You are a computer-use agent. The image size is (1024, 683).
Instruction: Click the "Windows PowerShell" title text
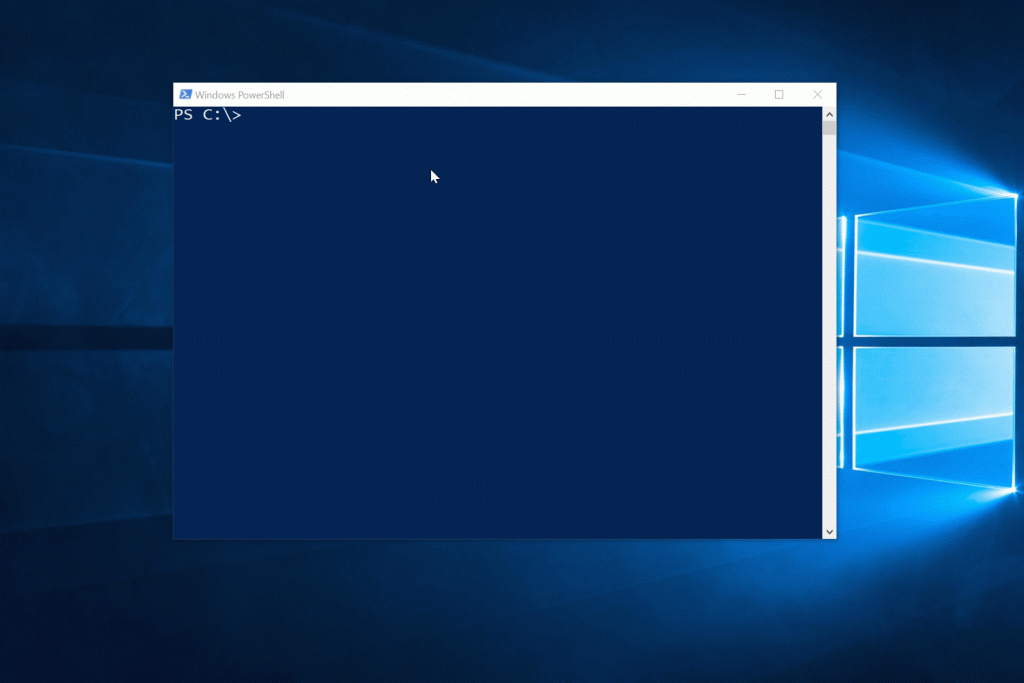[240, 95]
